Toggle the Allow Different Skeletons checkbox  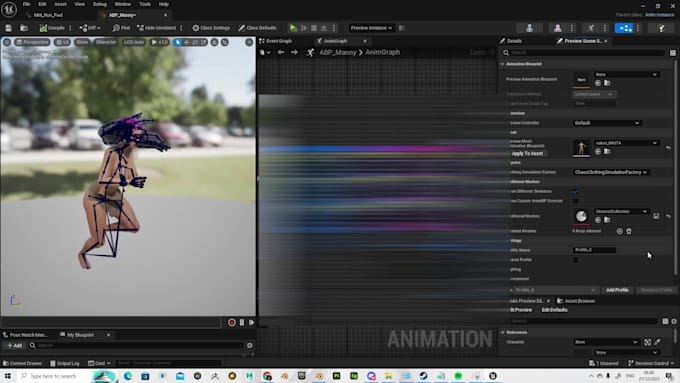575,191
